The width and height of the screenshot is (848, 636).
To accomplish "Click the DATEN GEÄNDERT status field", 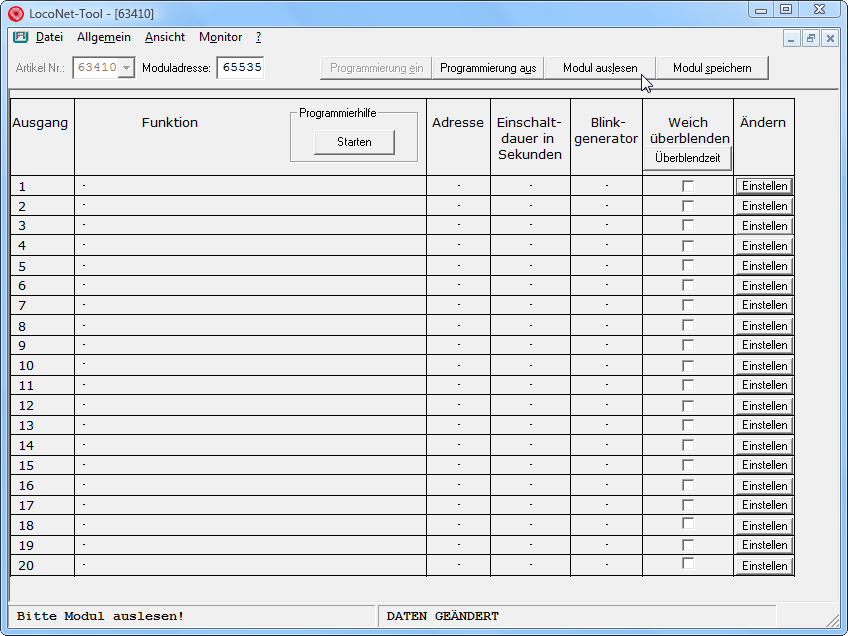I will click(577, 616).
